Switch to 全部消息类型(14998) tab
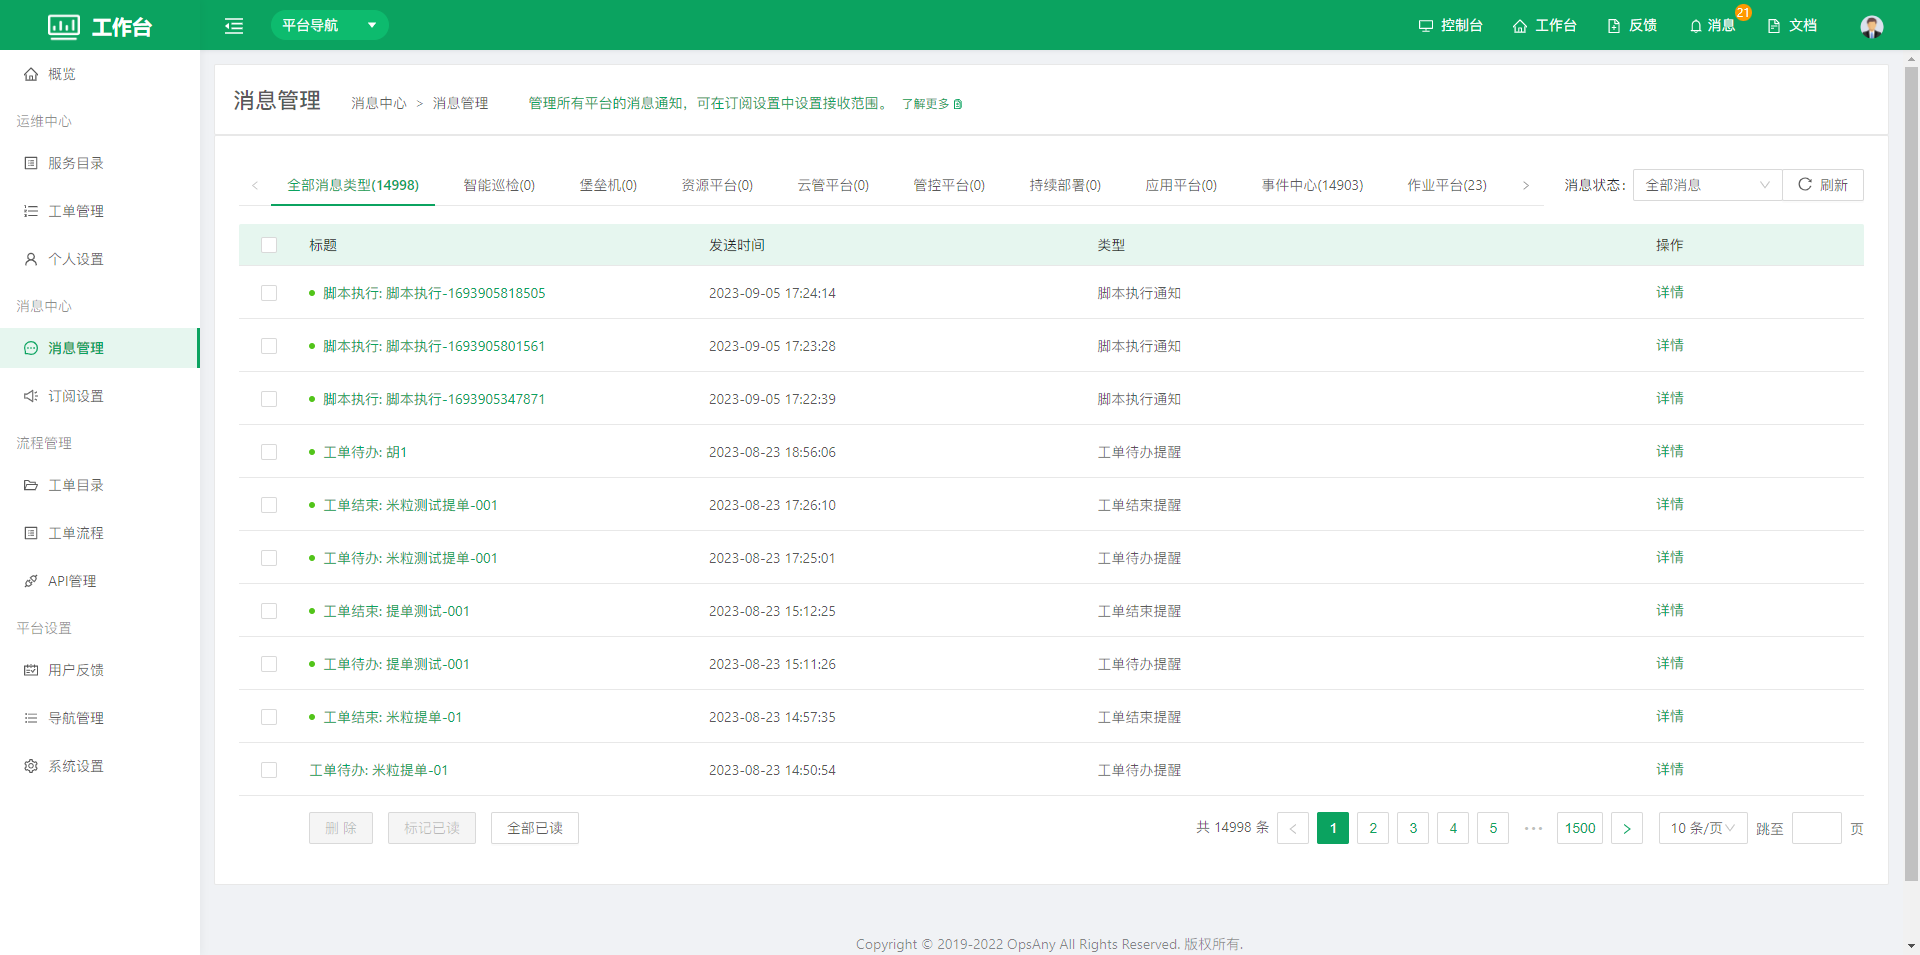The height and width of the screenshot is (955, 1920). coord(353,185)
